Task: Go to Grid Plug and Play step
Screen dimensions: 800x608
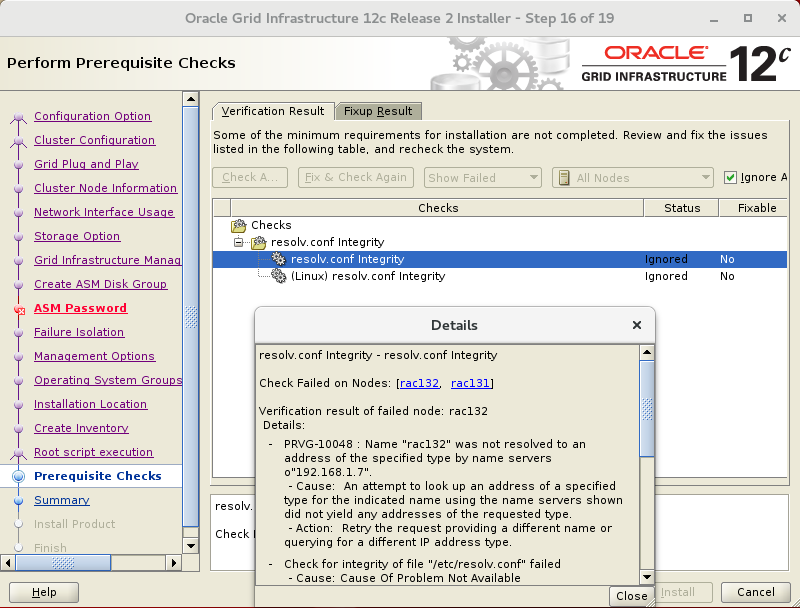Action: point(86,164)
